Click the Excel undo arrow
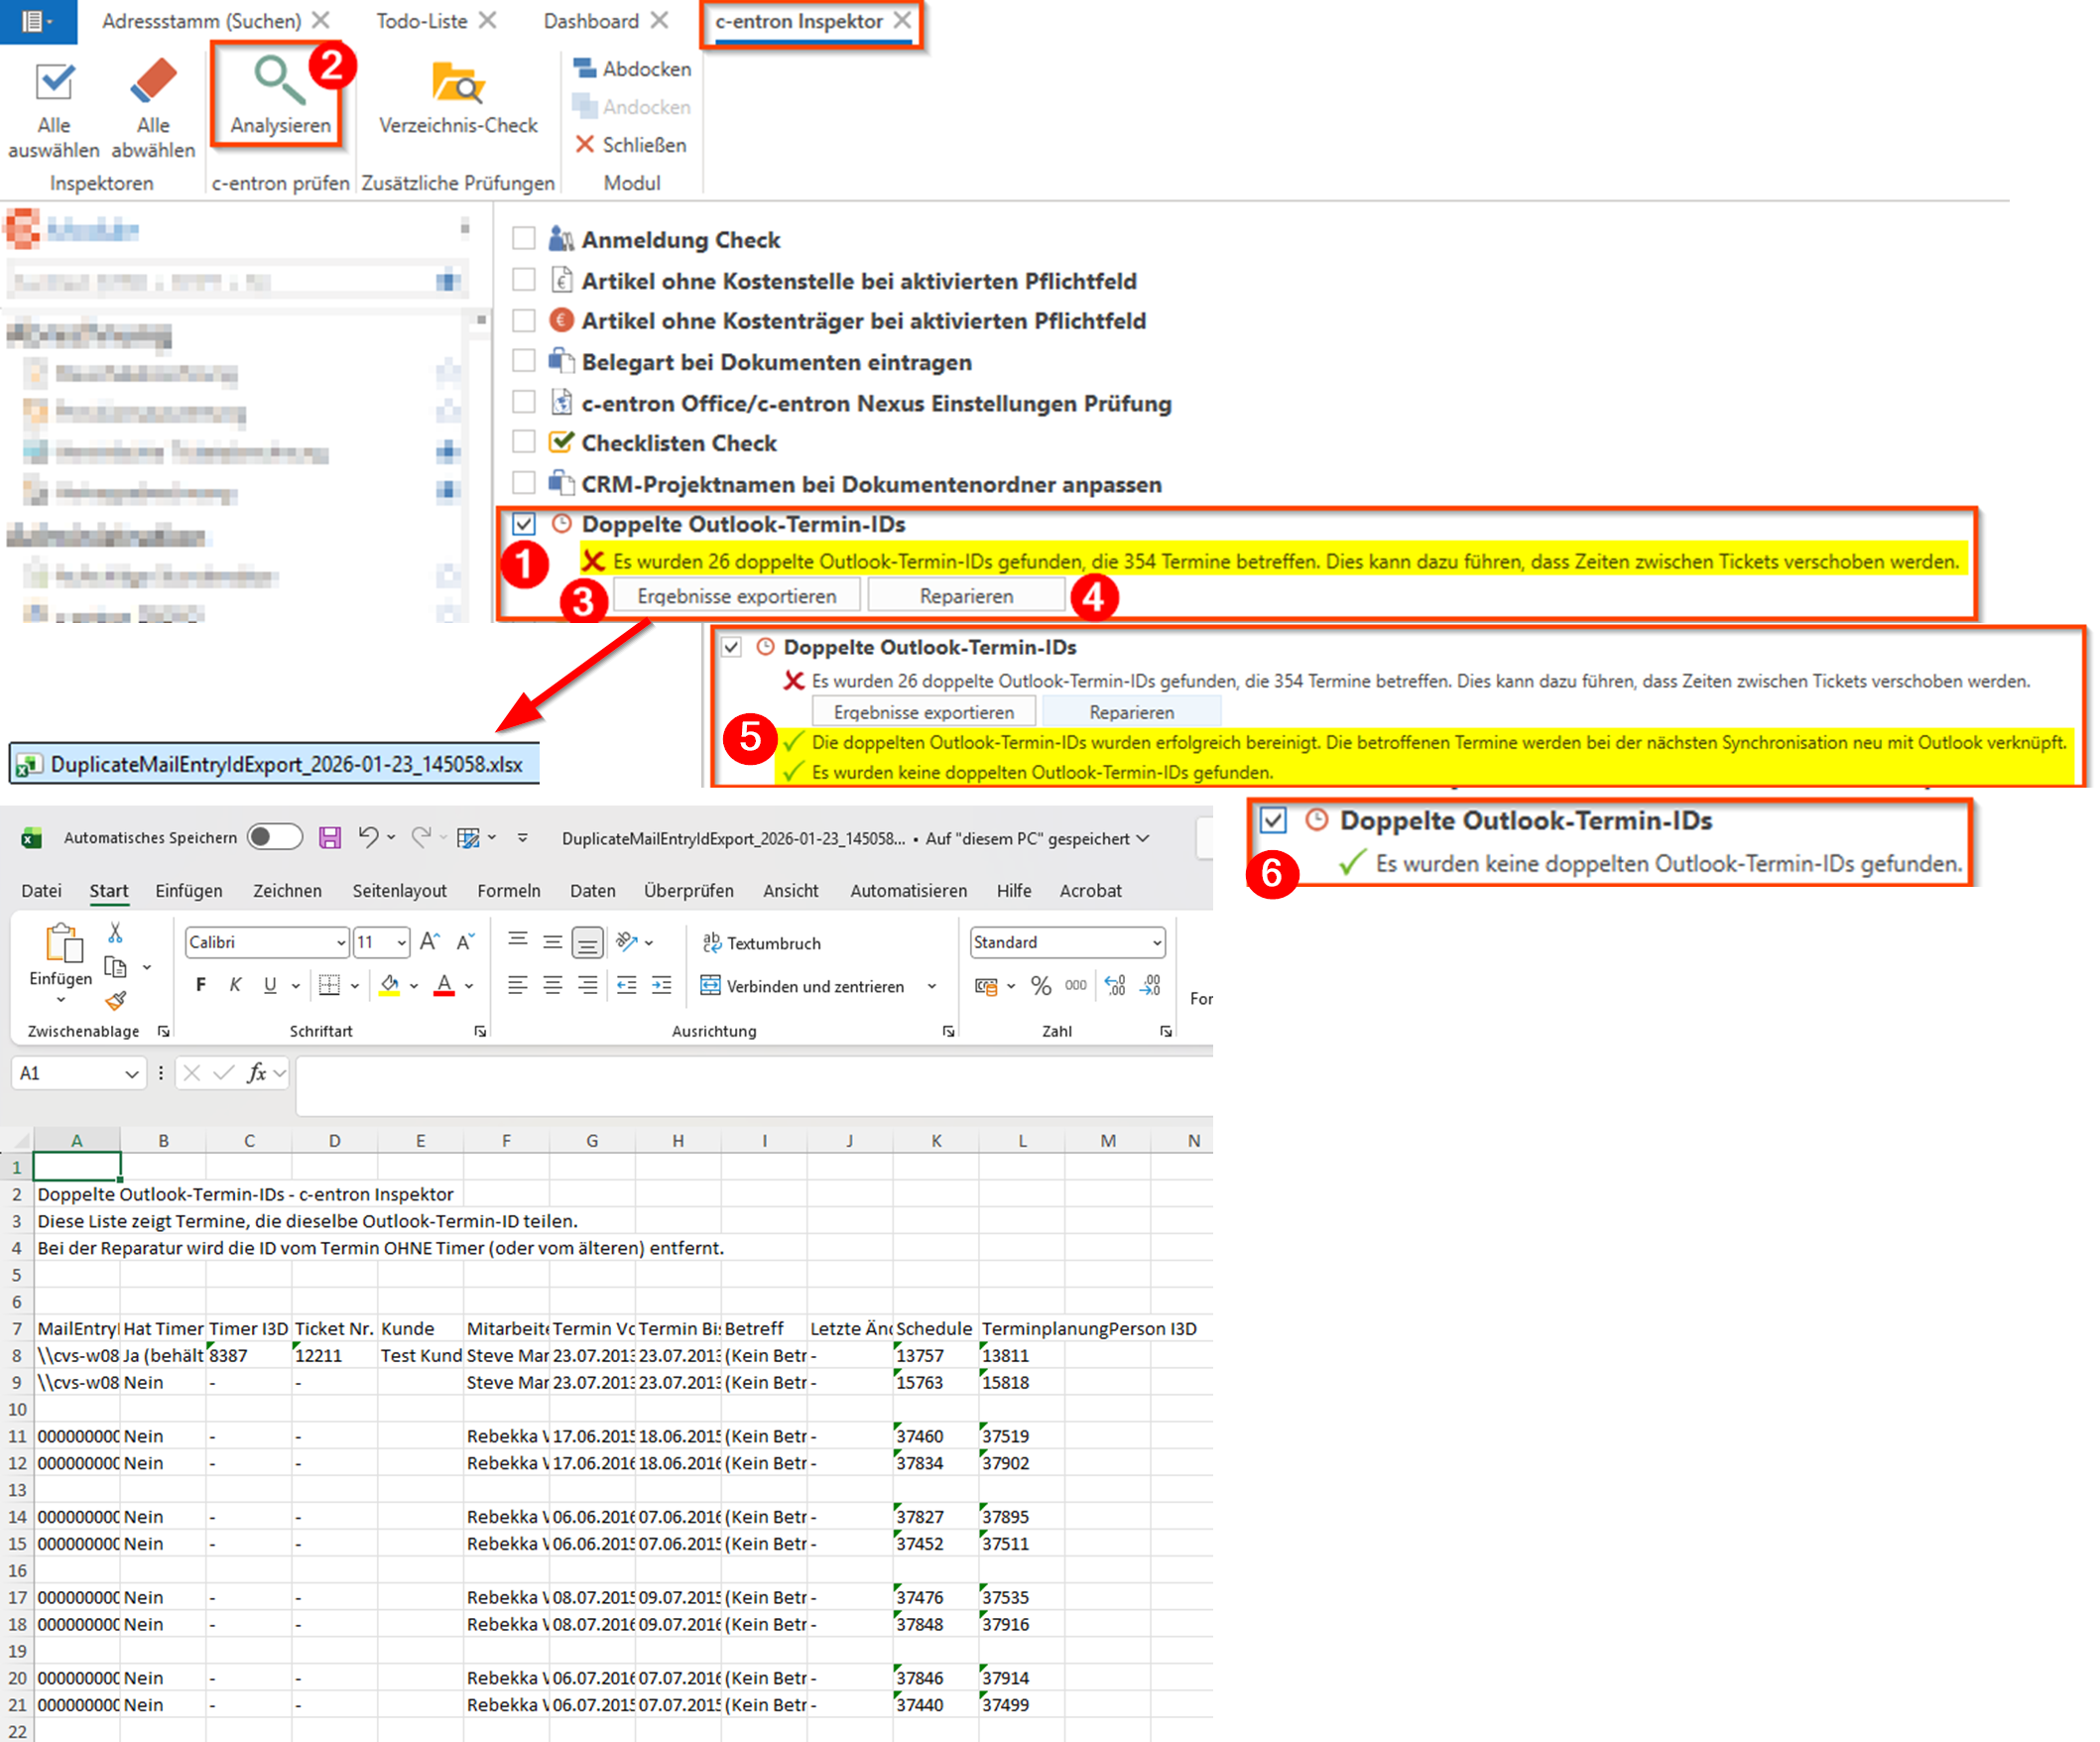 click(368, 837)
